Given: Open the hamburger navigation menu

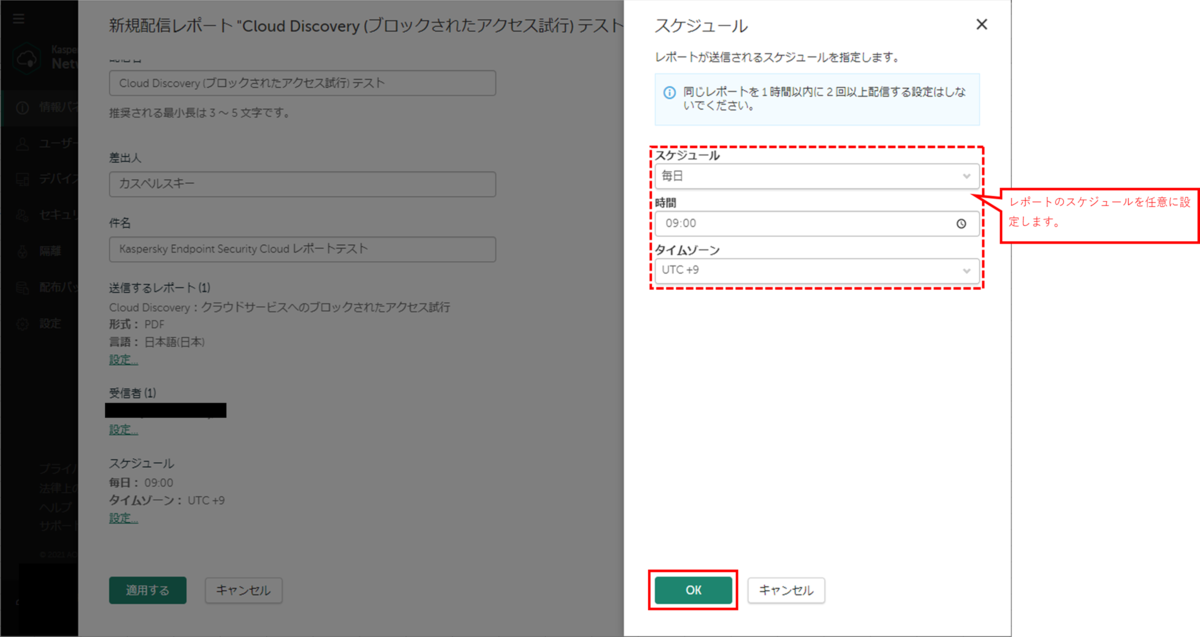Looking at the screenshot, I should click(18, 18).
